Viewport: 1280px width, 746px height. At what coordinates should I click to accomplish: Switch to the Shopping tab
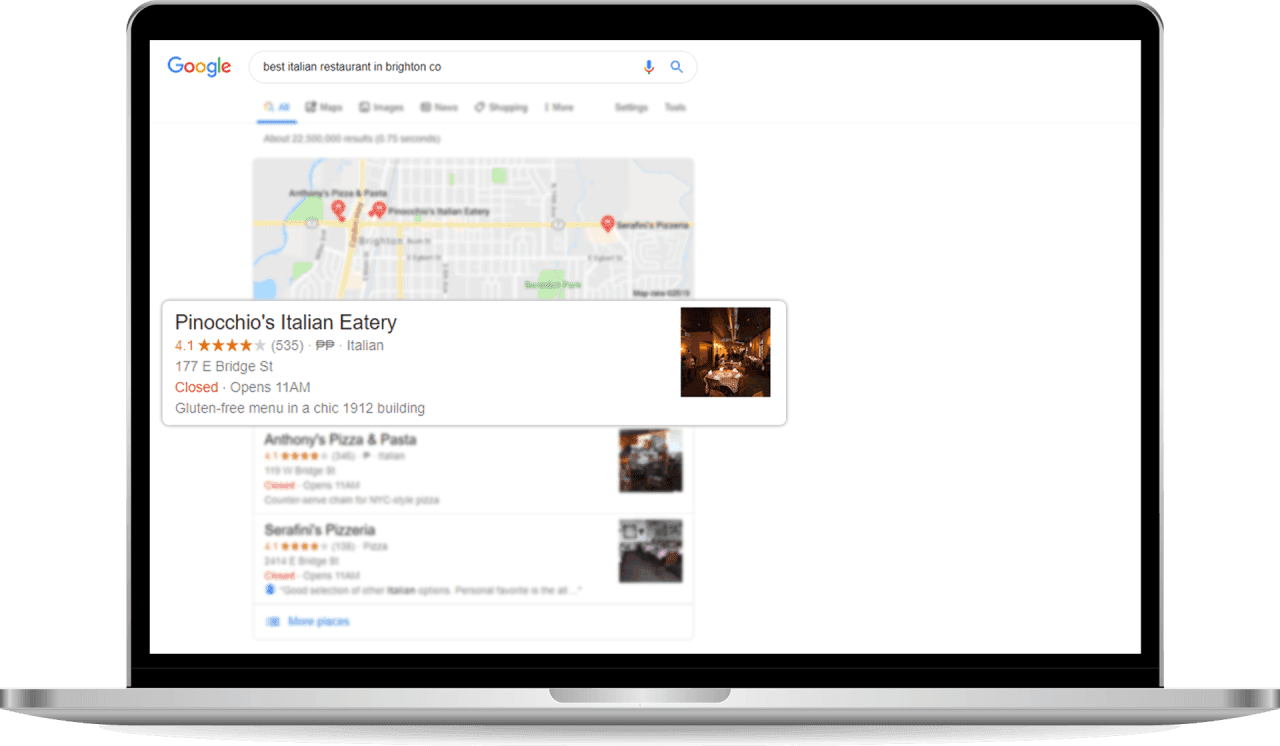pos(501,107)
